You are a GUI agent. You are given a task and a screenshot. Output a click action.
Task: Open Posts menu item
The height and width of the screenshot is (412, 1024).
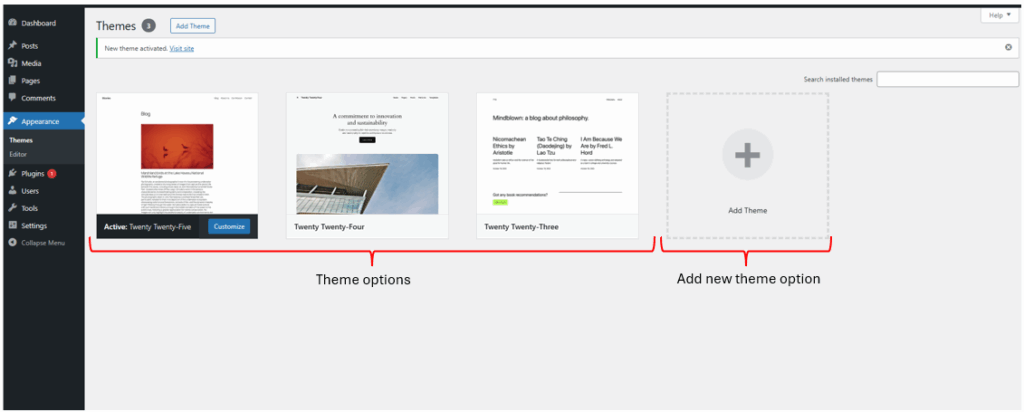coord(43,46)
